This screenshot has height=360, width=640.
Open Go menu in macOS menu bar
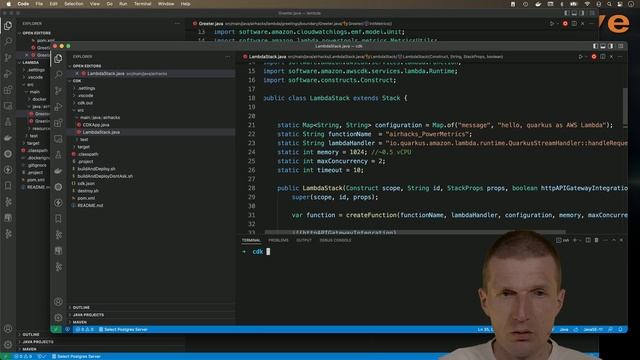(109, 4)
